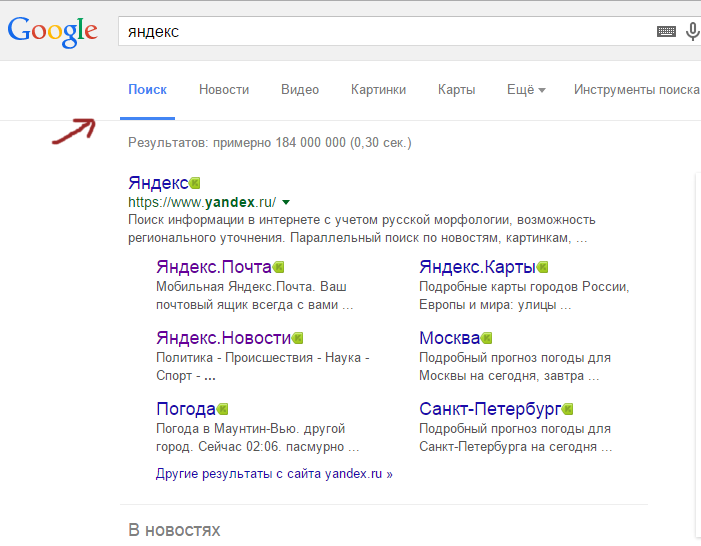Click green badge beside Погода link

pyautogui.click(x=223, y=409)
